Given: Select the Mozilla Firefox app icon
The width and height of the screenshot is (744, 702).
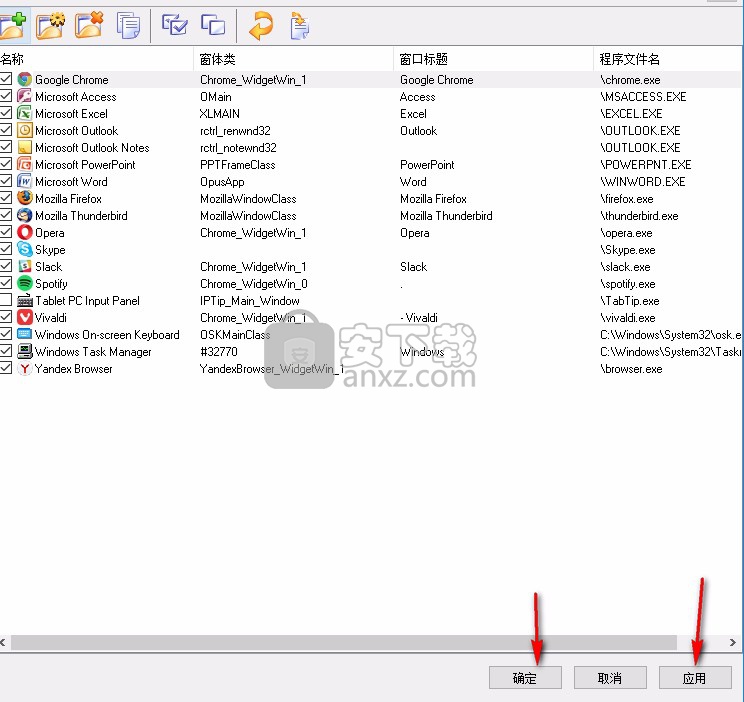Looking at the screenshot, I should 25,198.
